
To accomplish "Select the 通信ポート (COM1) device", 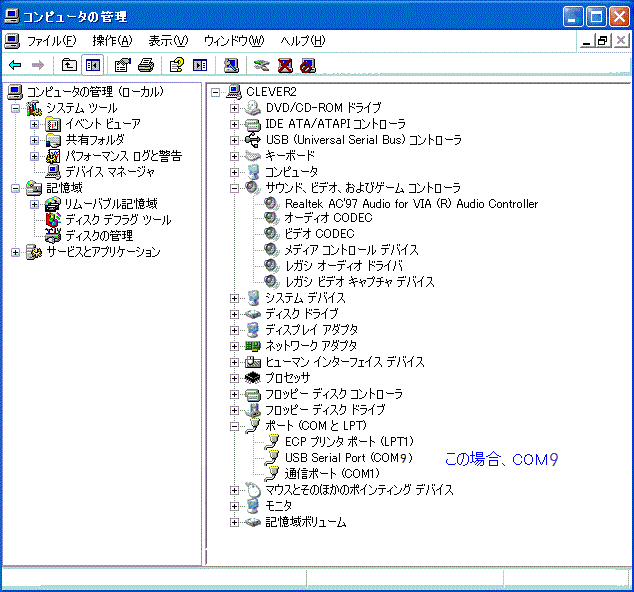I will click(332, 474).
